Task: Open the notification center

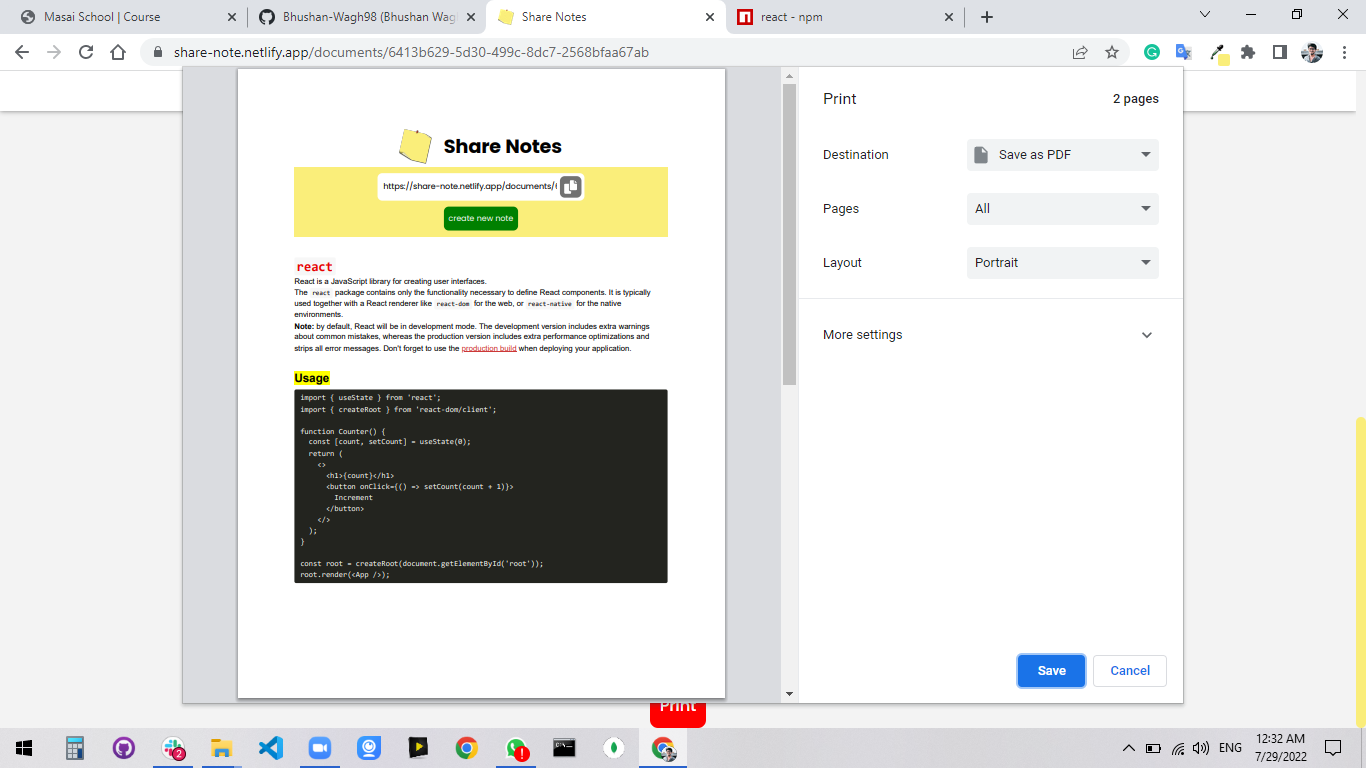Action: tap(1333, 747)
